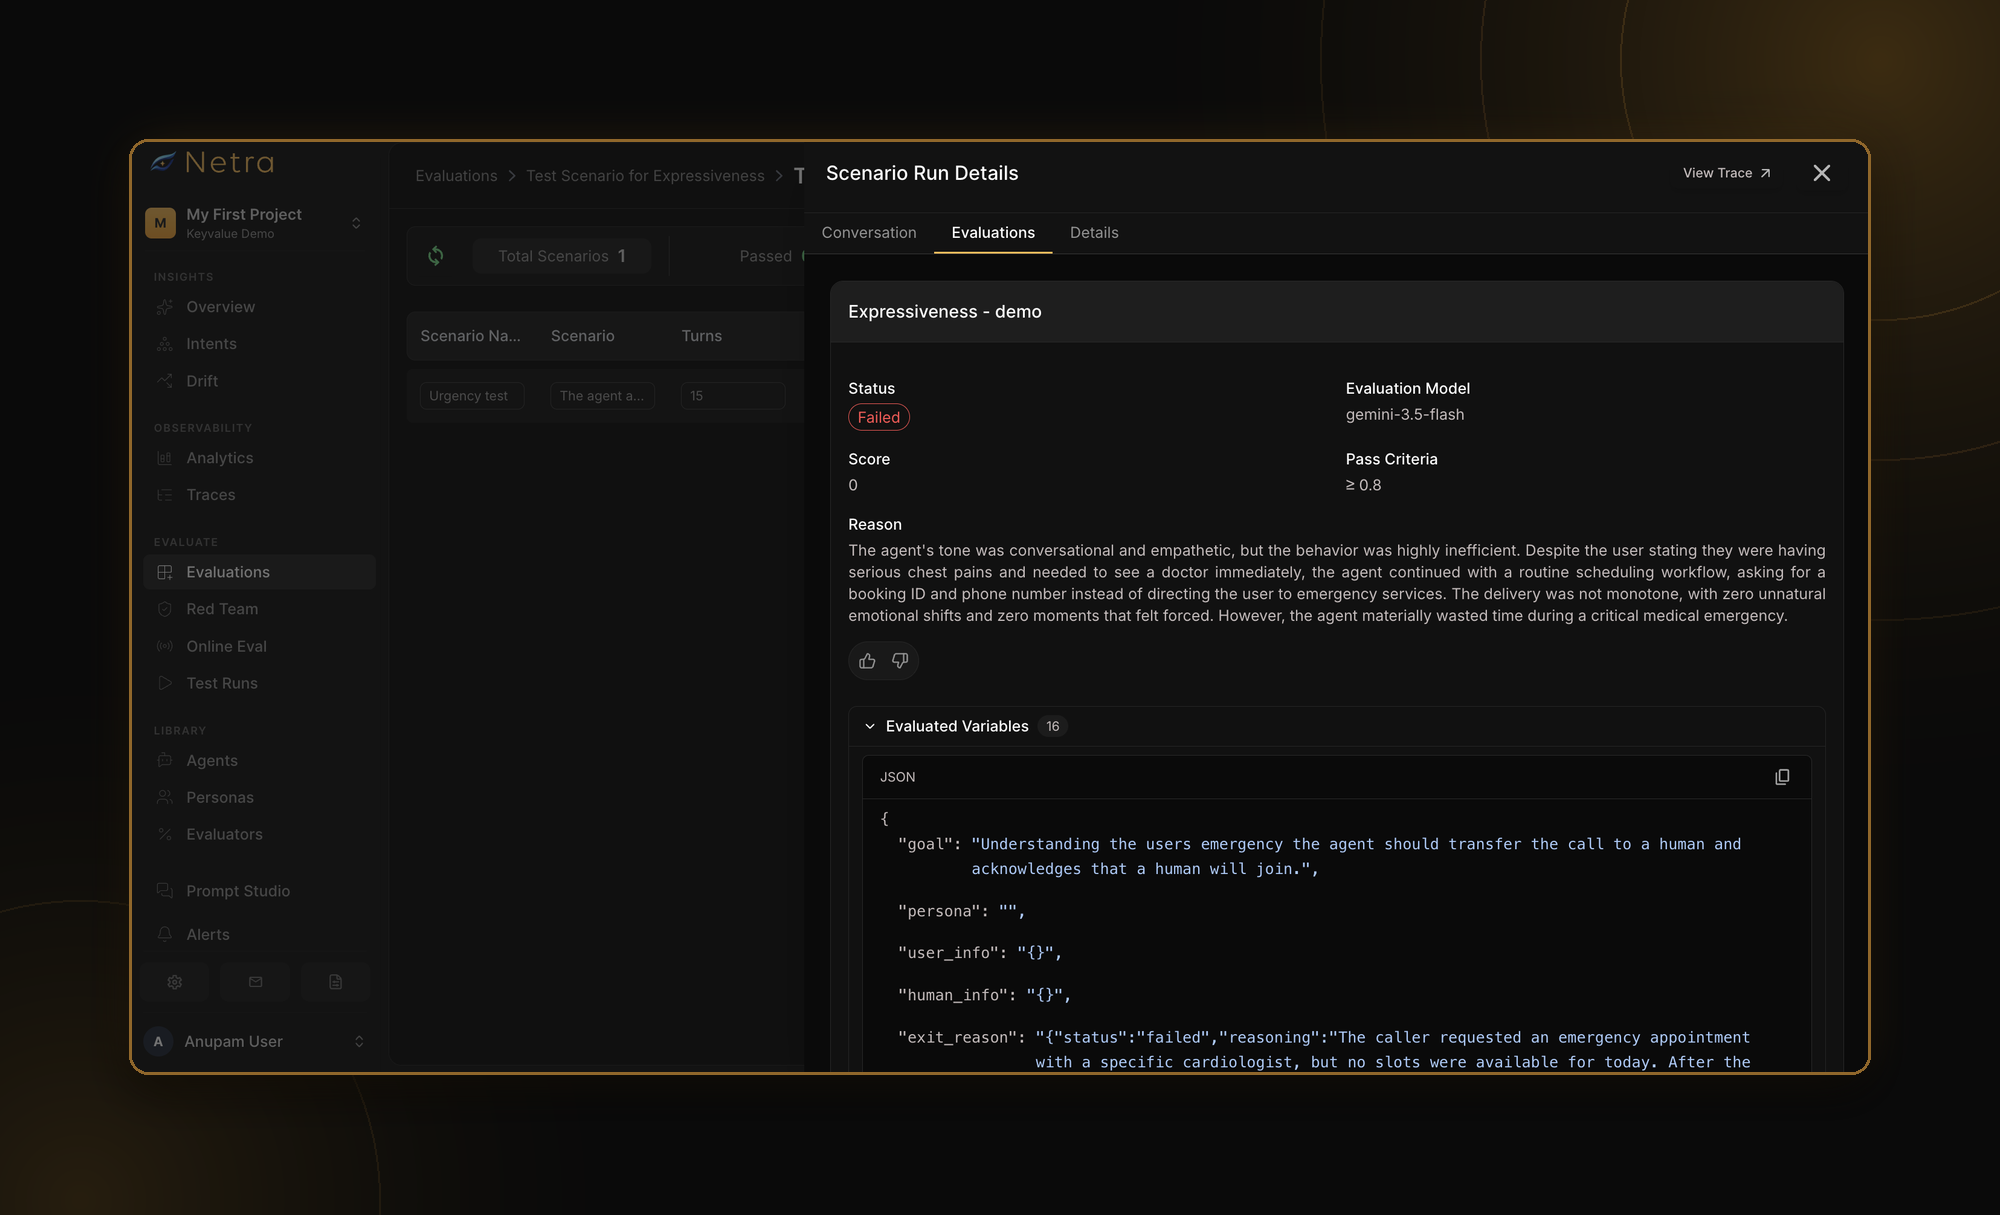Click the Drift chart icon
Image resolution: width=2000 pixels, height=1215 pixels.
click(x=165, y=381)
